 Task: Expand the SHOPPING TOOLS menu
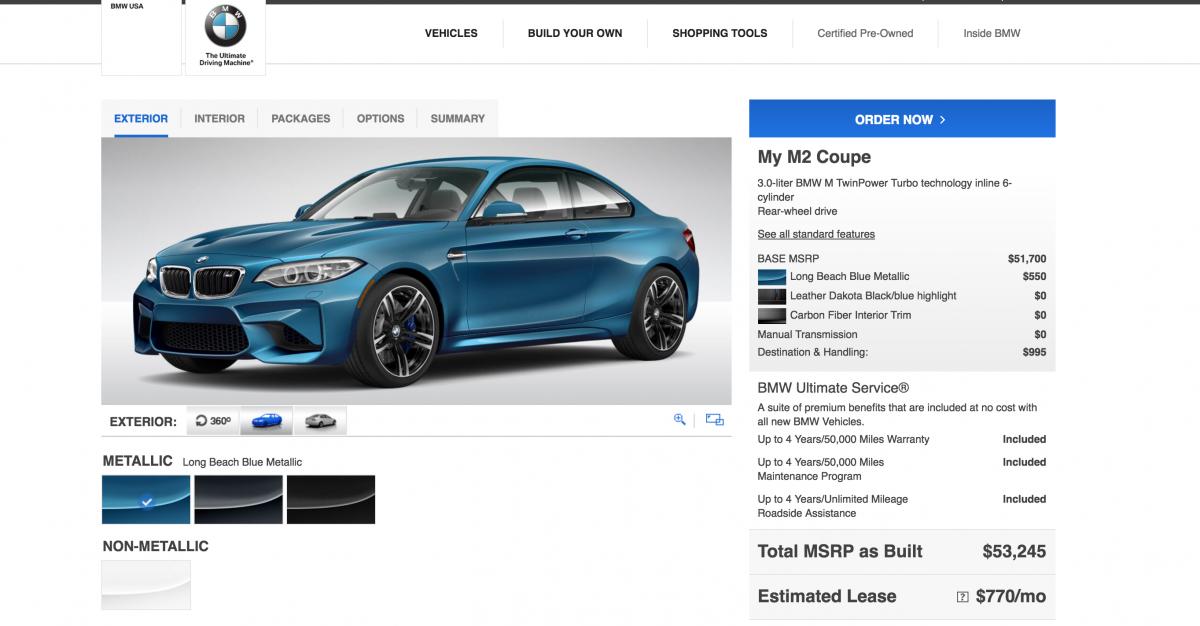pyautogui.click(x=718, y=33)
